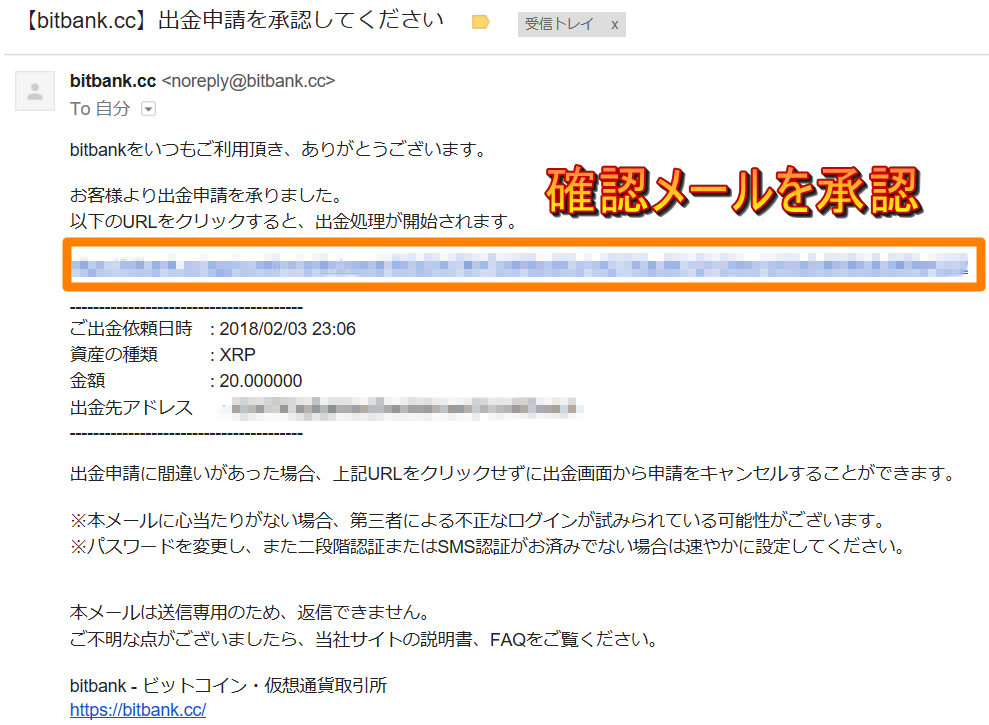
Task: Click the sender avatar placeholder icon
Action: pyautogui.click(x=35, y=91)
